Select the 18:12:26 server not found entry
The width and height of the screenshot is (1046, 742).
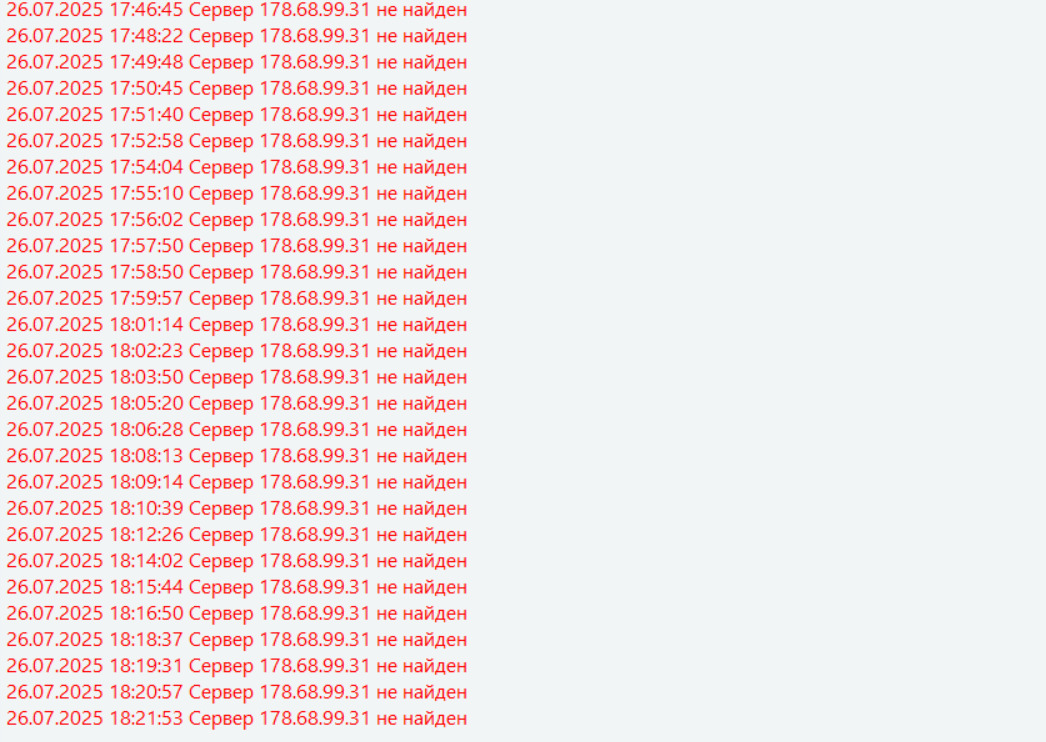237,534
